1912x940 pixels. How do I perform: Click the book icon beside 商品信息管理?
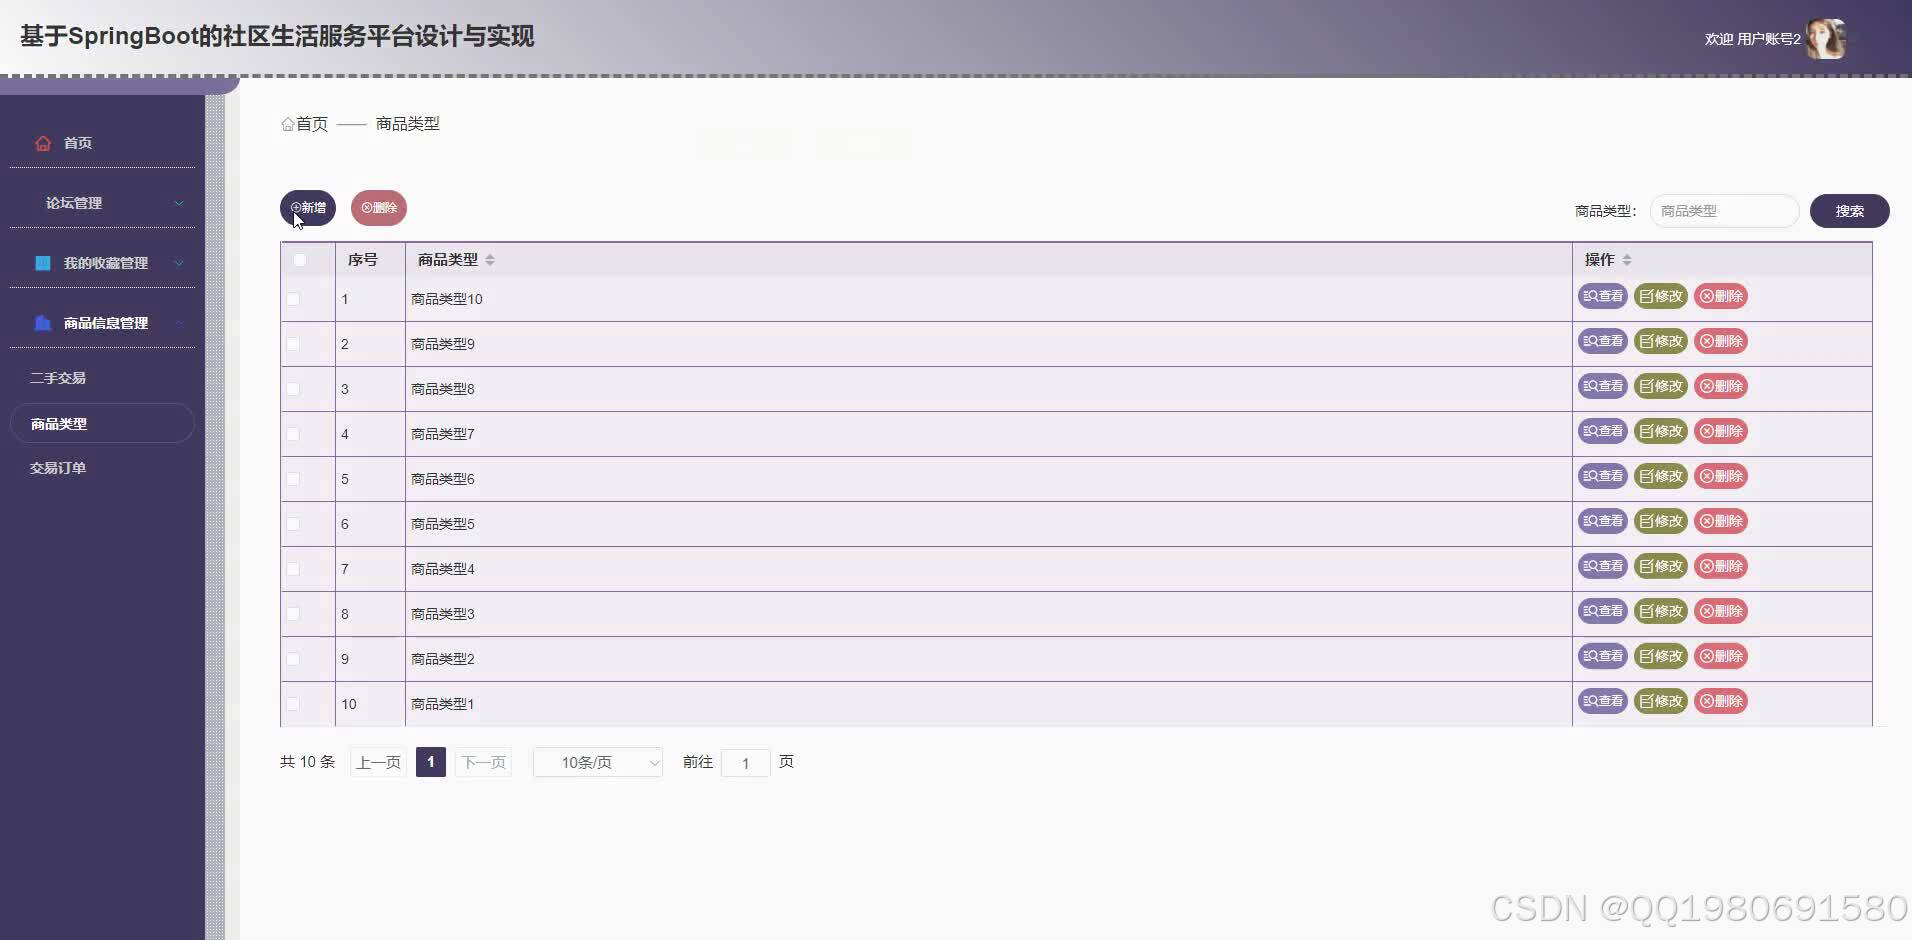click(42, 322)
